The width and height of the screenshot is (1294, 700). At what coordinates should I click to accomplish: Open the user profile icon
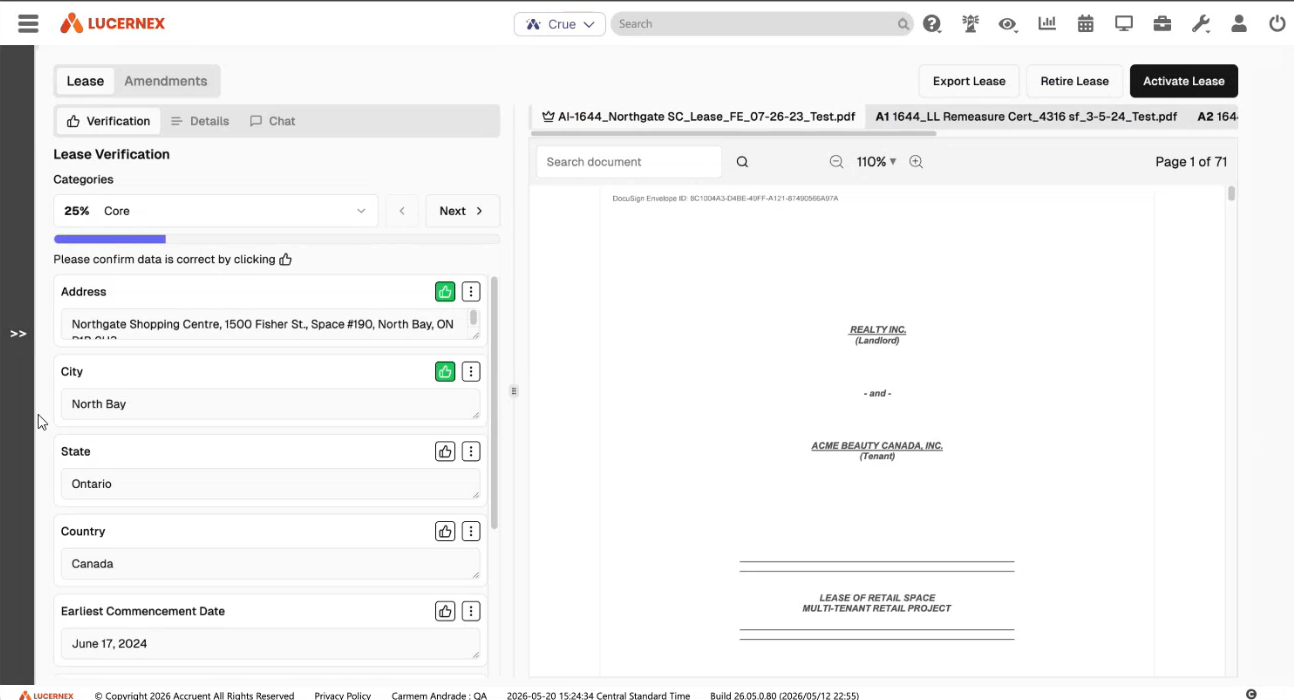point(1239,24)
